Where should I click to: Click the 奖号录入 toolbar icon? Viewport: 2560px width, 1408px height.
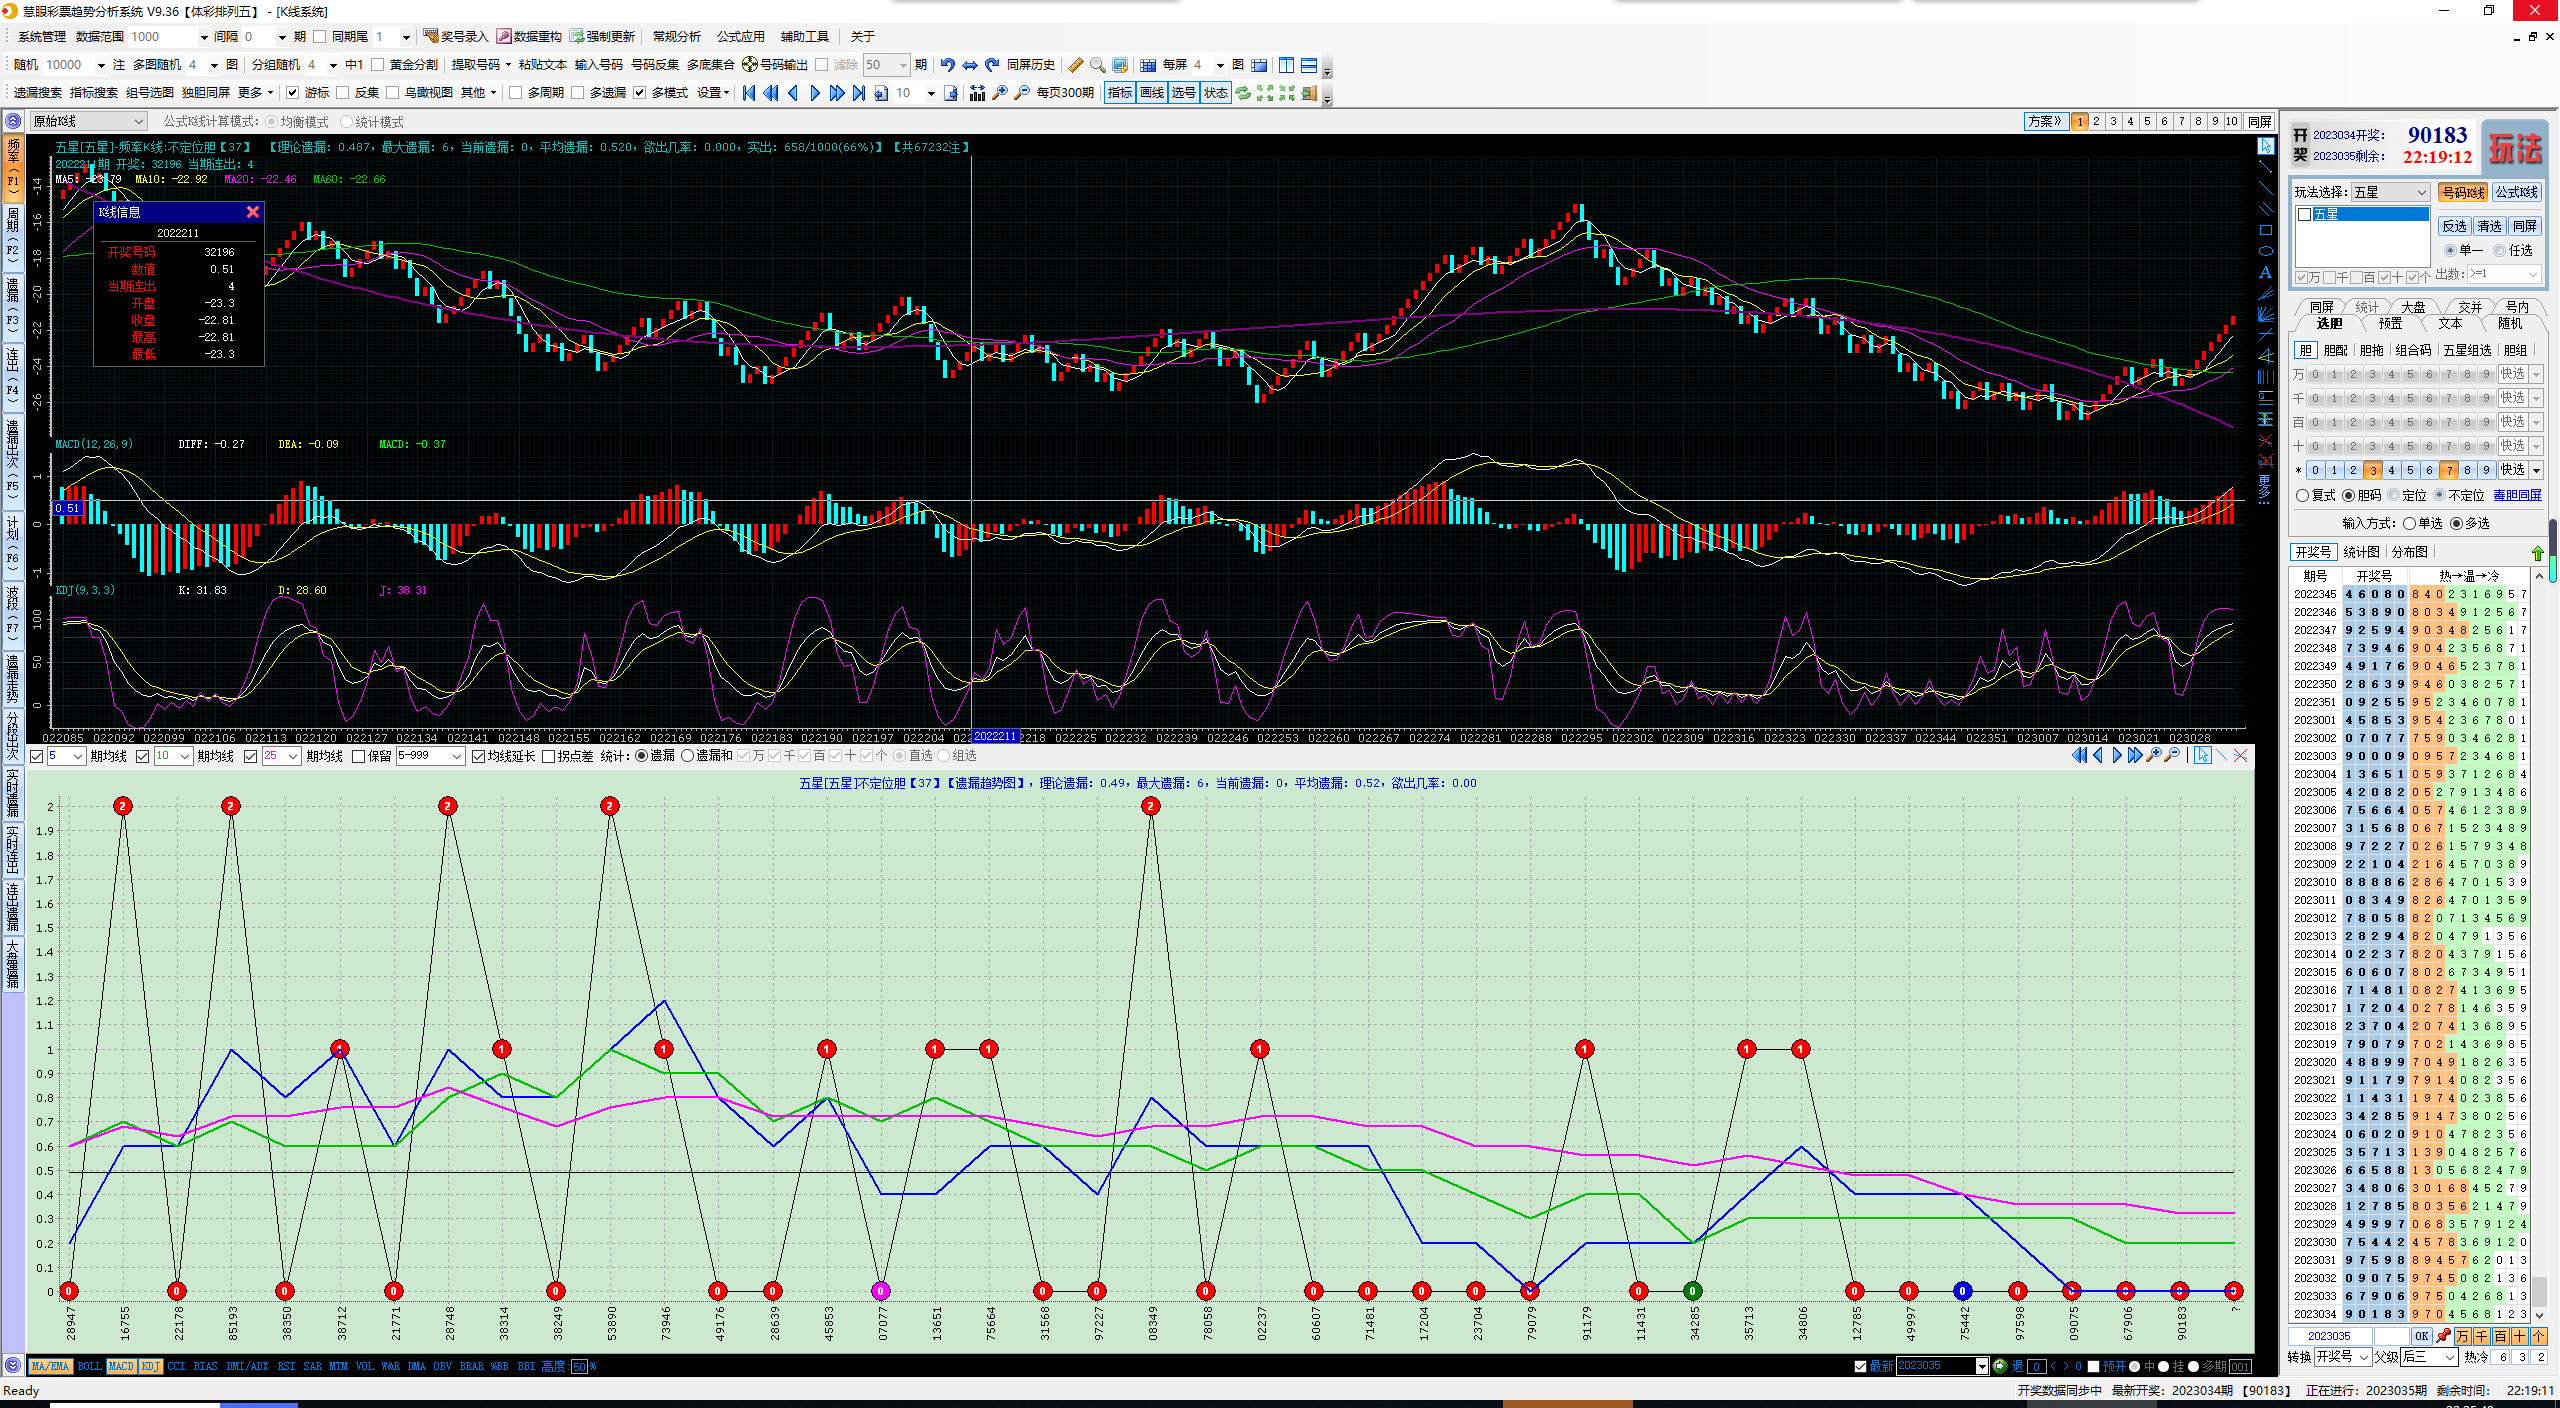431,36
